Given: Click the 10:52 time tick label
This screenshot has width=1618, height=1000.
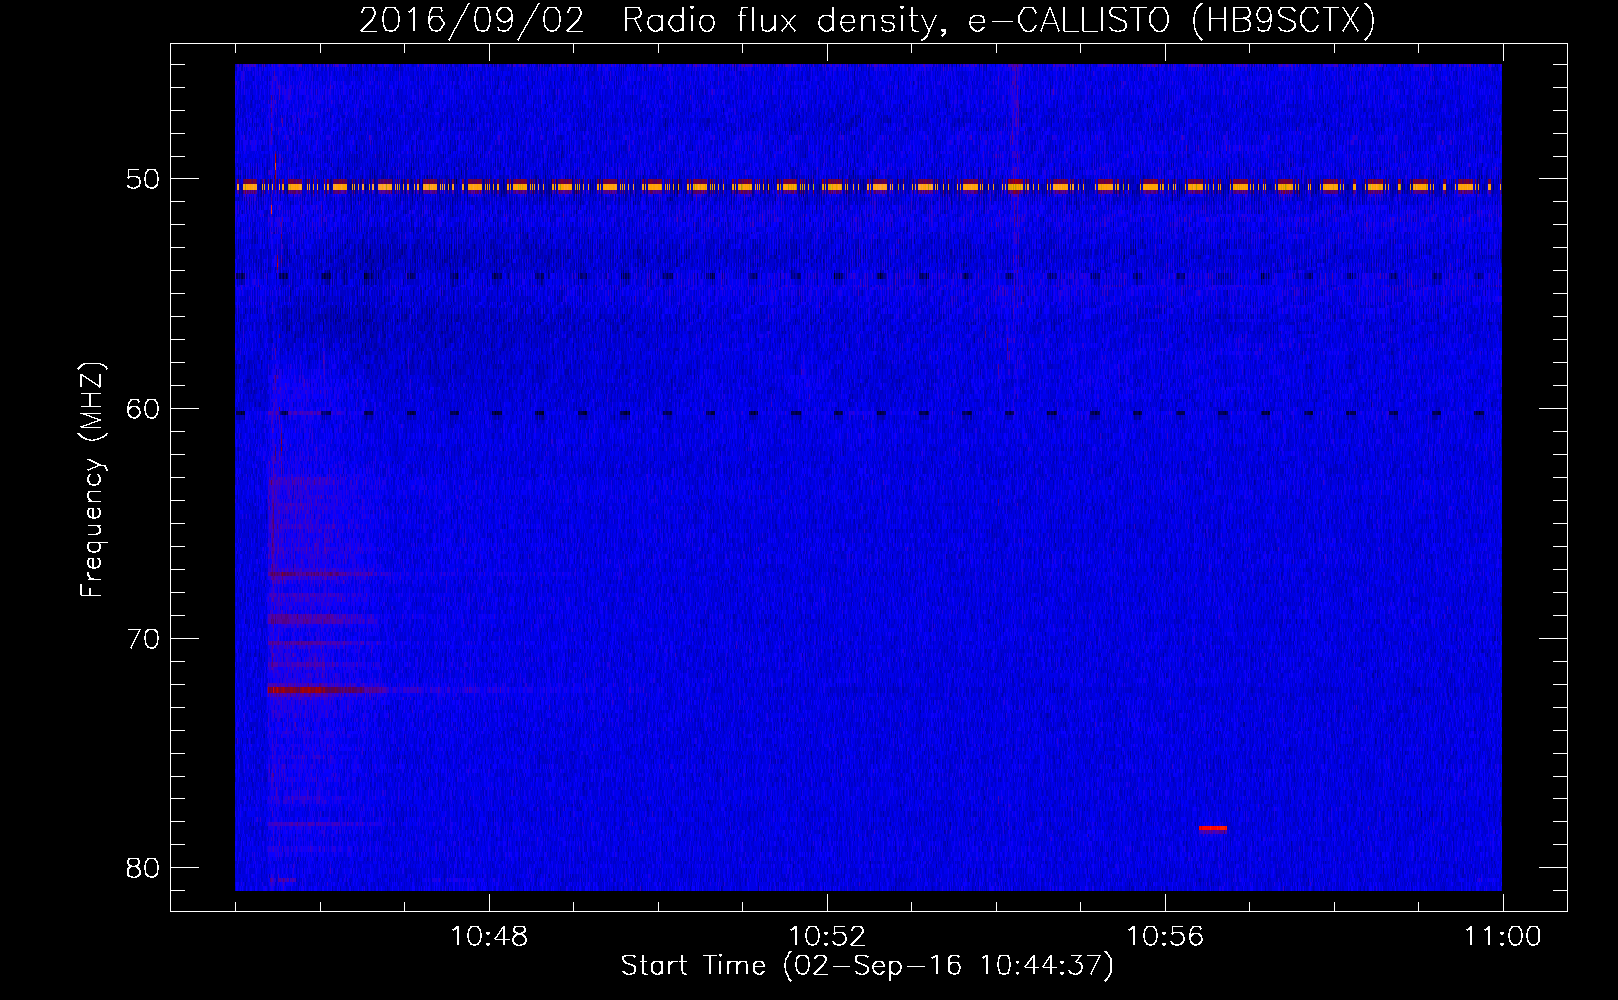Looking at the screenshot, I should 827,937.
